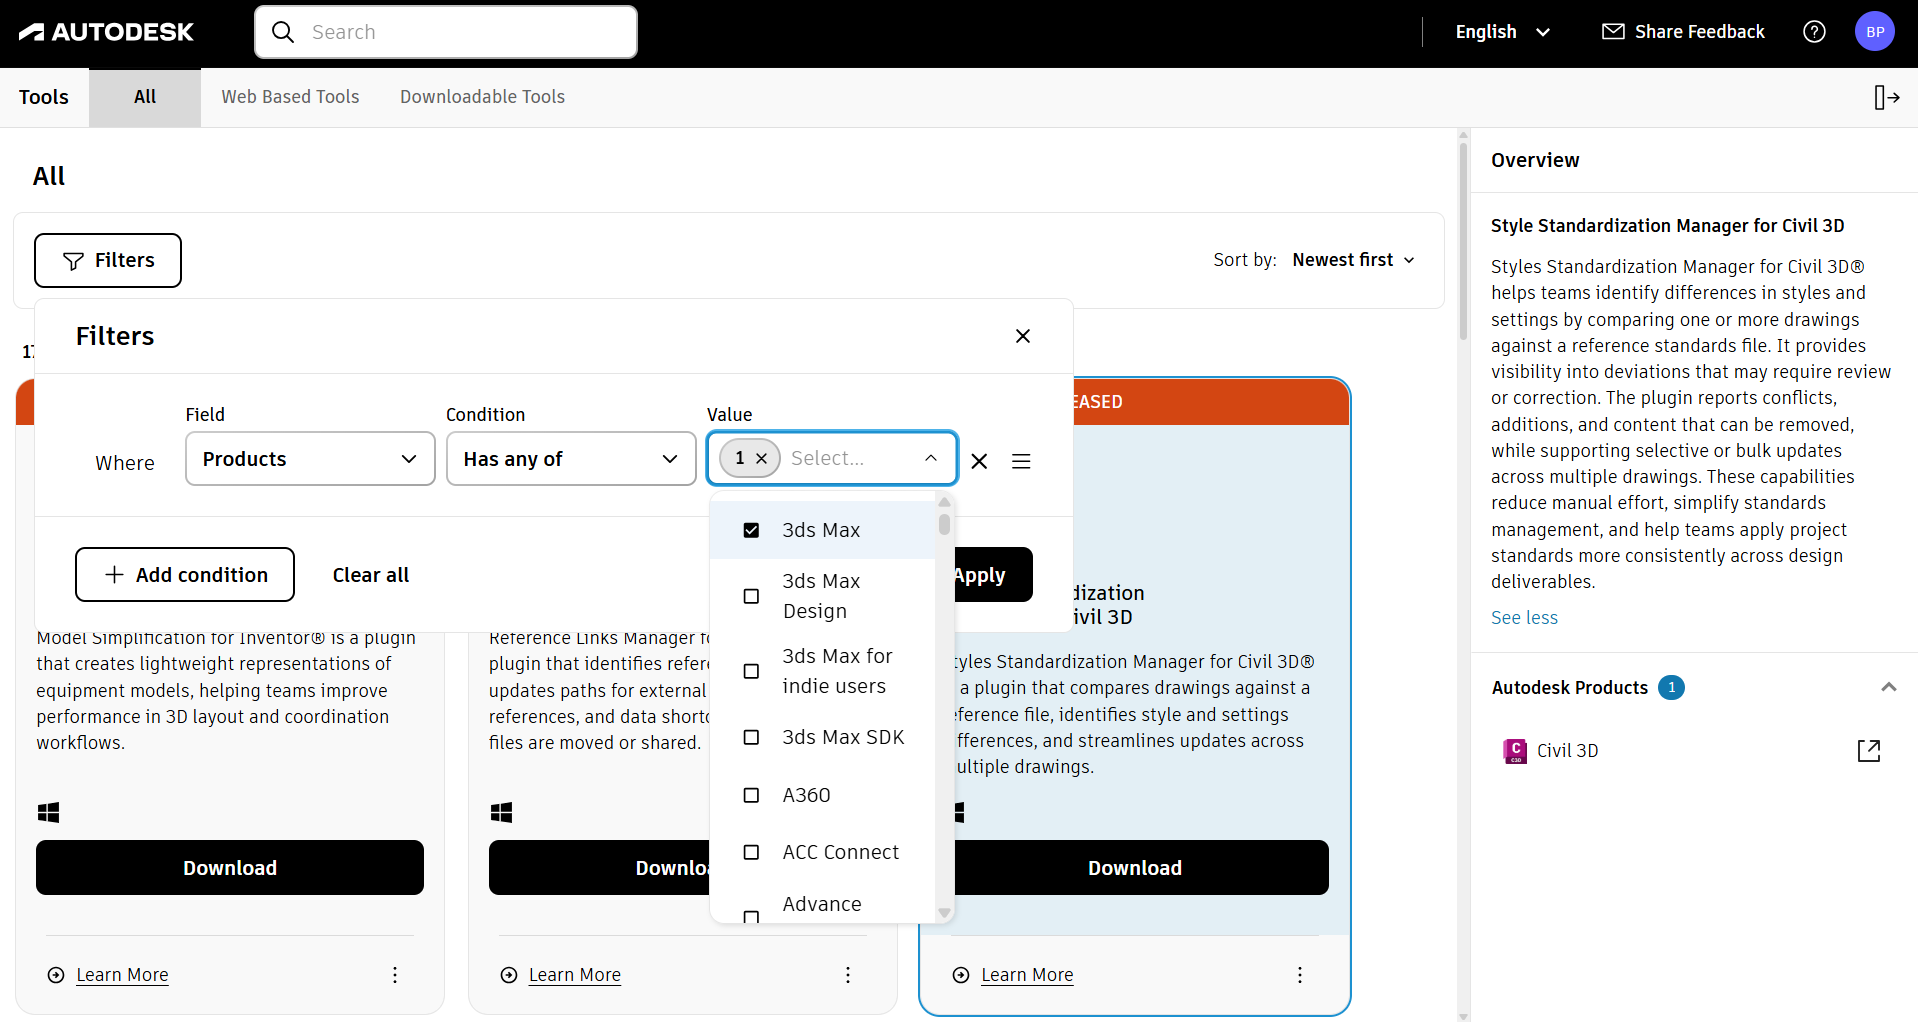1918x1022 pixels.
Task: Click the Search input field
Action: pyautogui.click(x=446, y=32)
